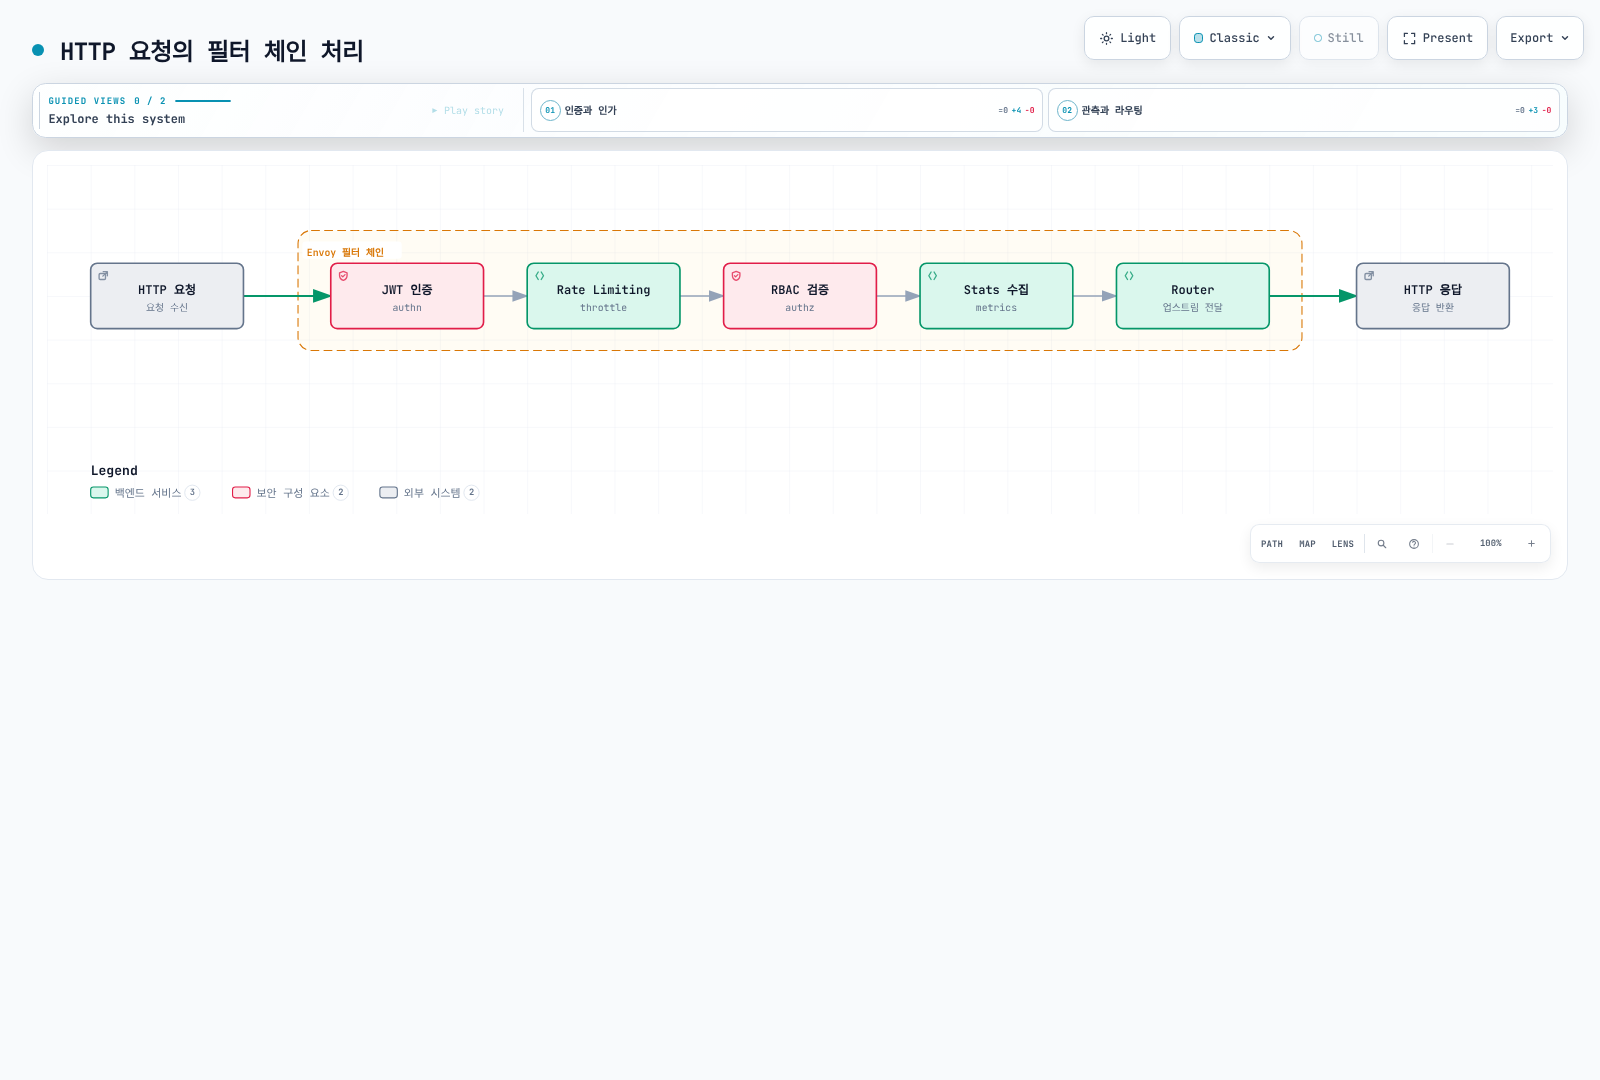
Task: Activate LENS mode in canvas toolbar
Action: pos(1343,544)
